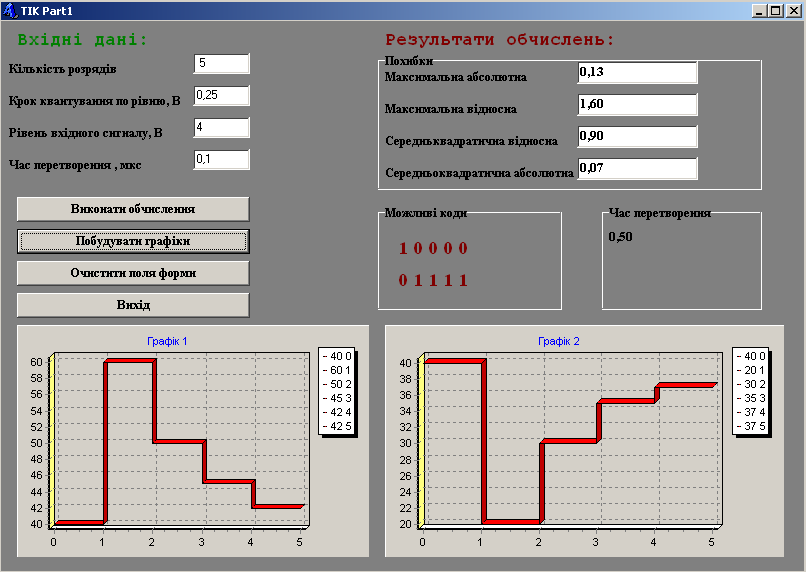Click the input signal level field showing 4
The width and height of the screenshot is (806, 572).
[222, 127]
